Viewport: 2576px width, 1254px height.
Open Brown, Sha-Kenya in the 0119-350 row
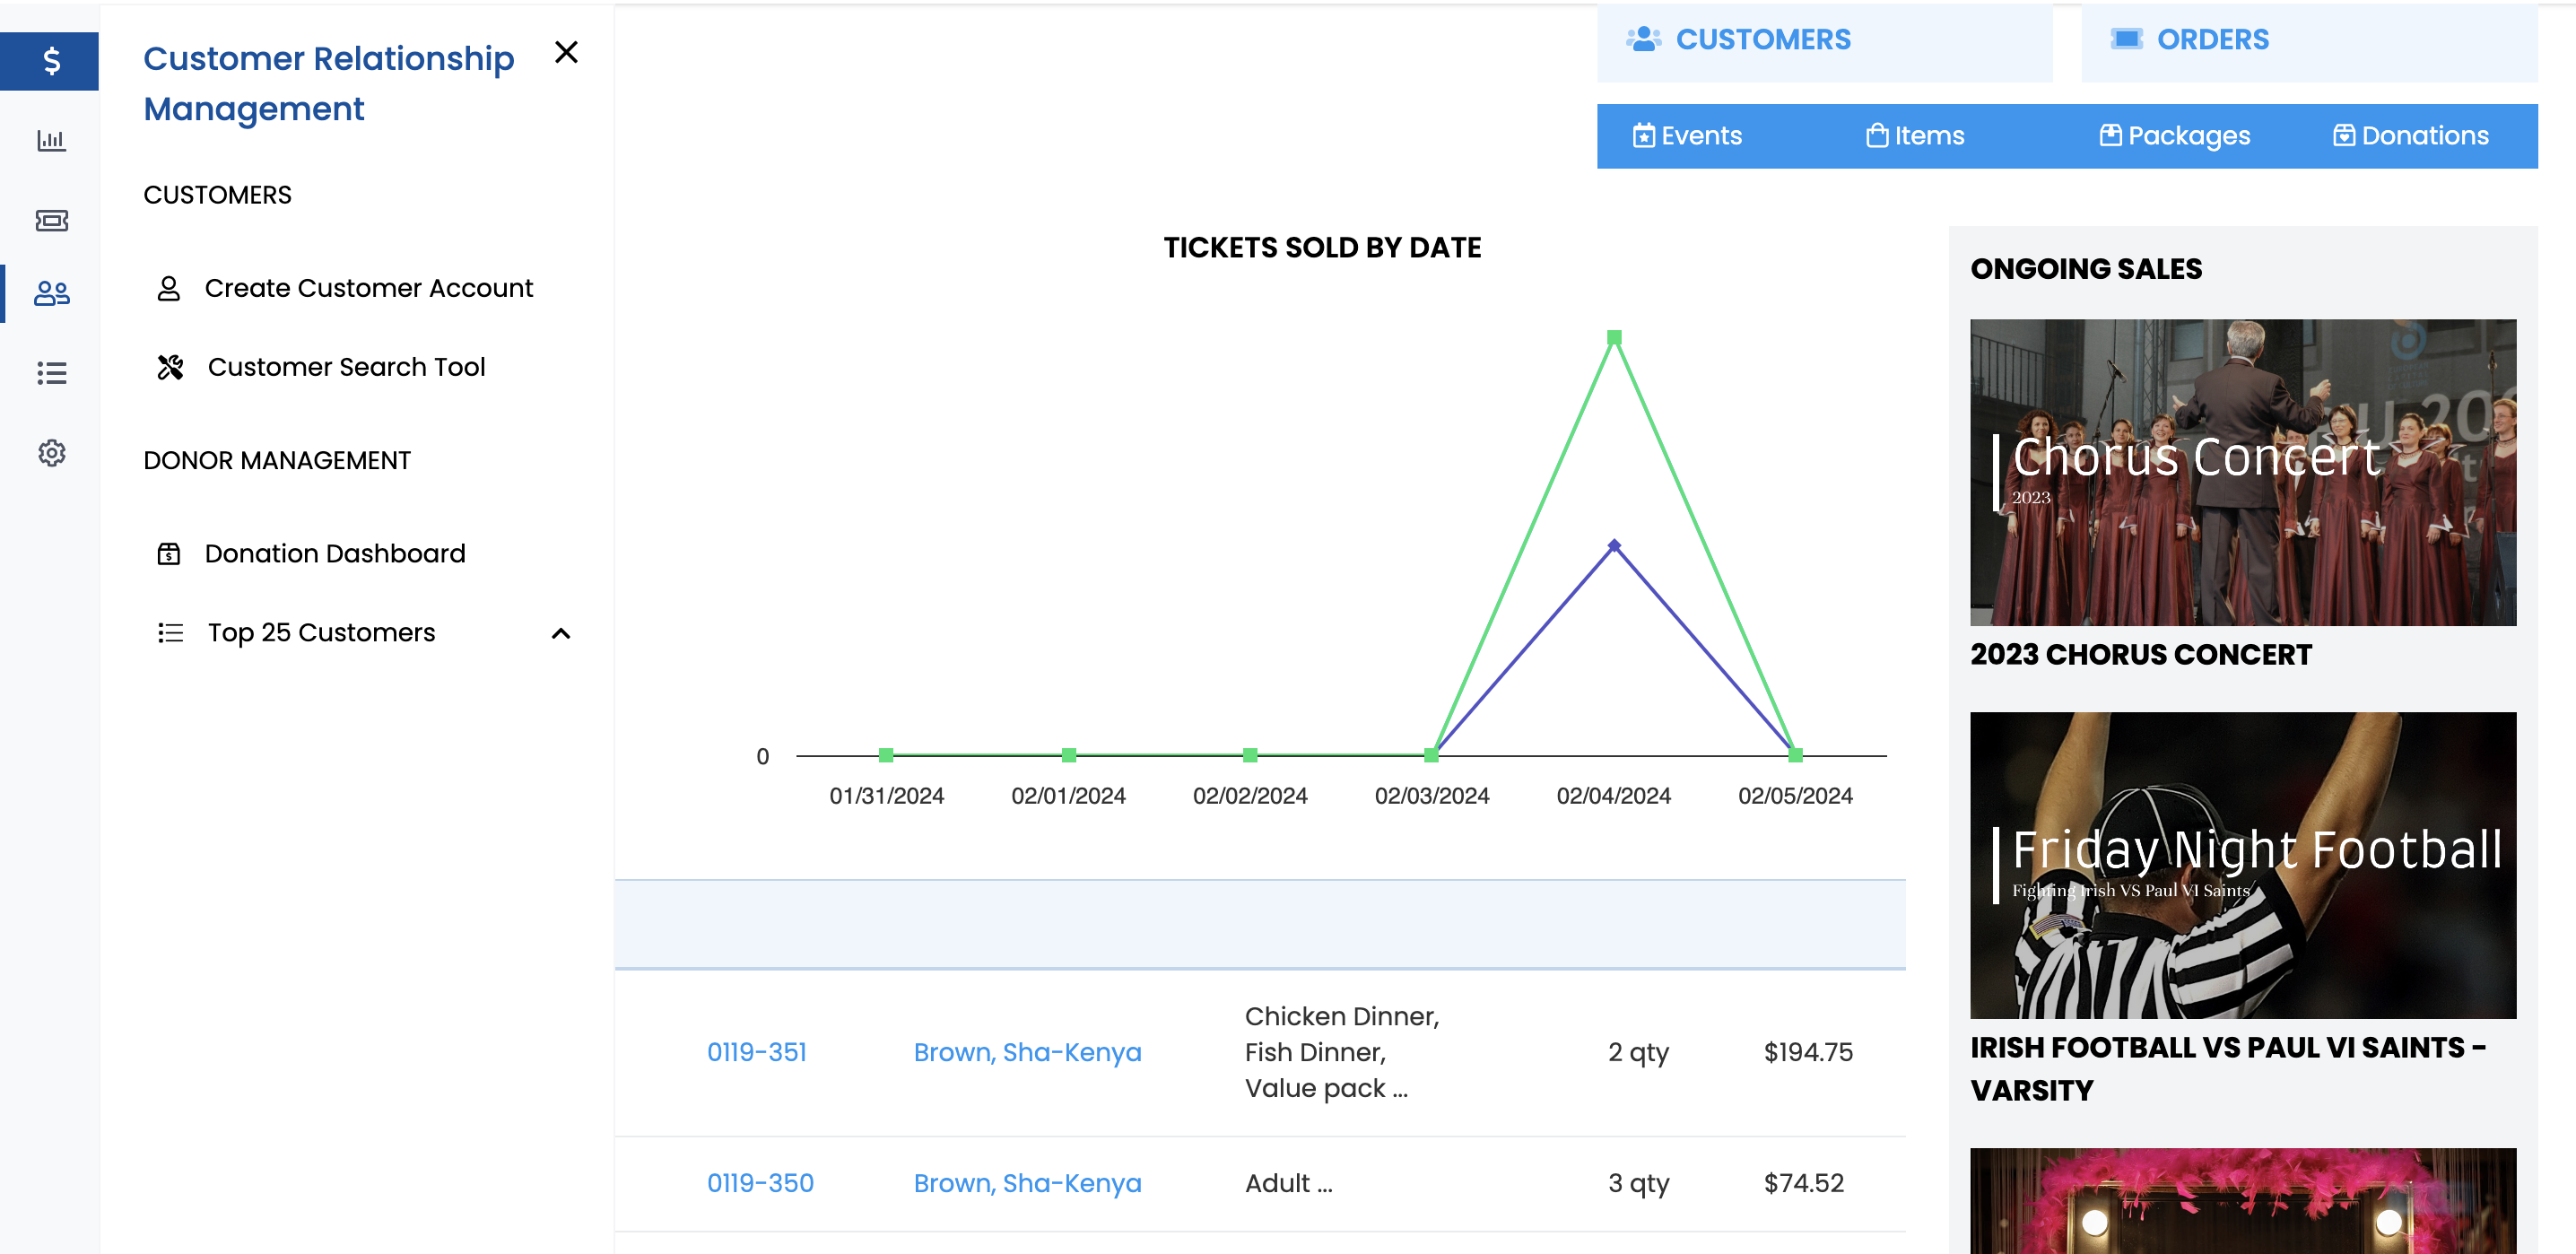coord(1027,1183)
